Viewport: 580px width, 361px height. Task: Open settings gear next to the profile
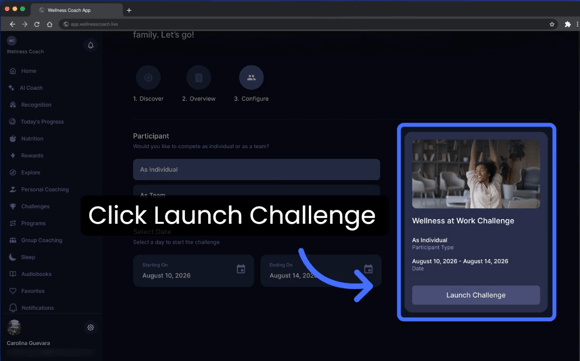pyautogui.click(x=91, y=327)
